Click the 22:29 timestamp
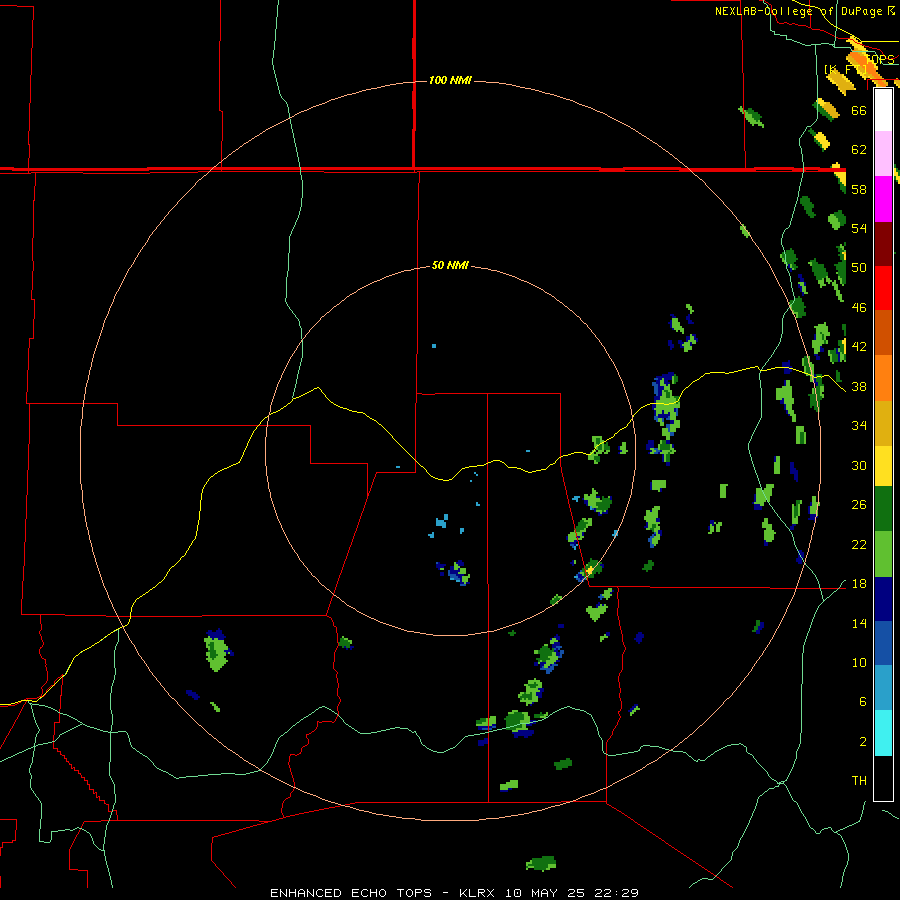Image resolution: width=900 pixels, height=900 pixels. coord(616,893)
